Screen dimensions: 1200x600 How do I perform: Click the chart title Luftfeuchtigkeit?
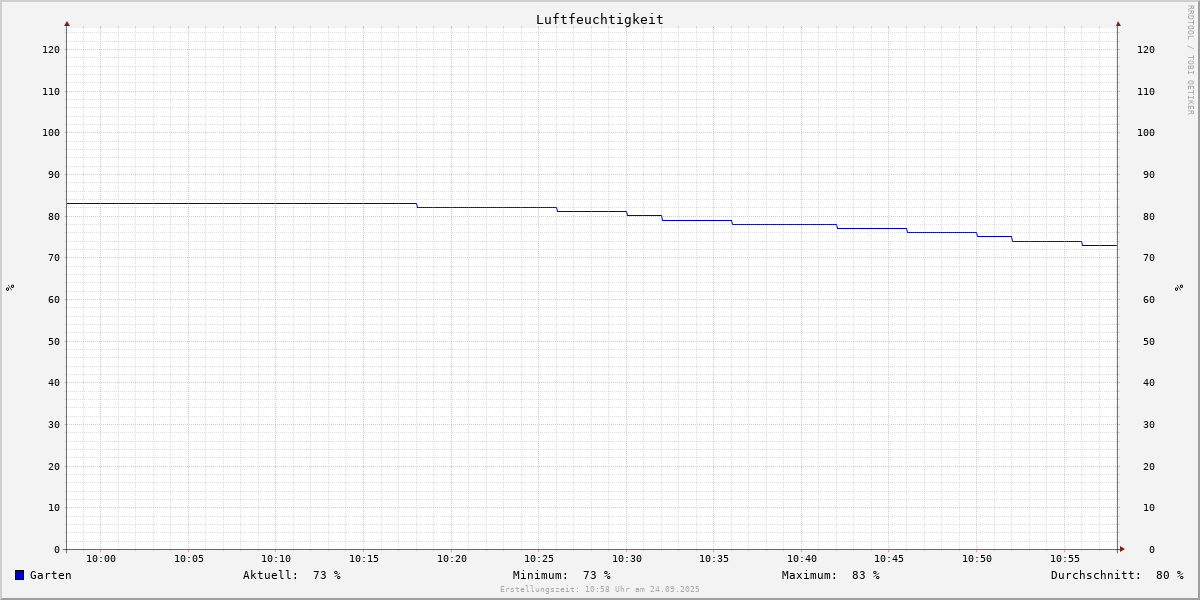coord(600,19)
